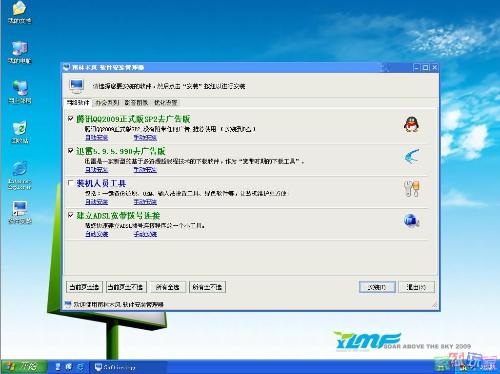Check the 装机人员工具 checkbox
Viewport: 500px width, 374px height.
coord(70,183)
